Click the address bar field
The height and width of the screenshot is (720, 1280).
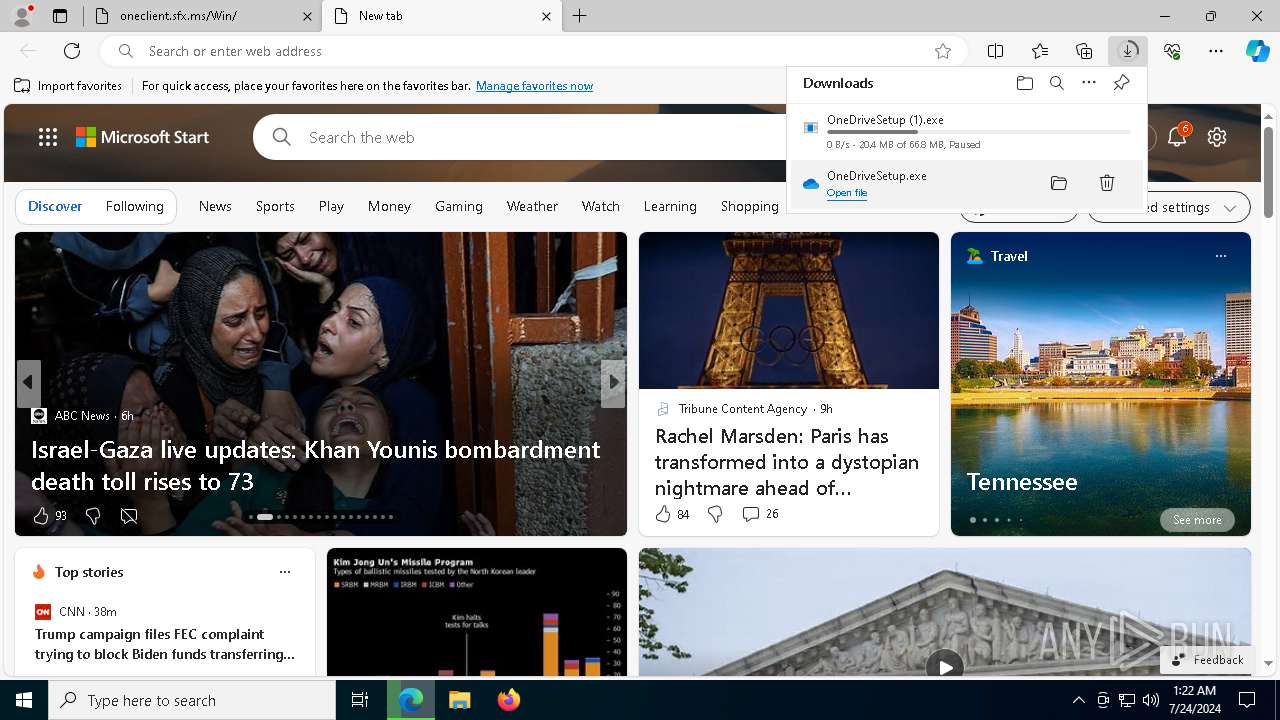point(534,51)
